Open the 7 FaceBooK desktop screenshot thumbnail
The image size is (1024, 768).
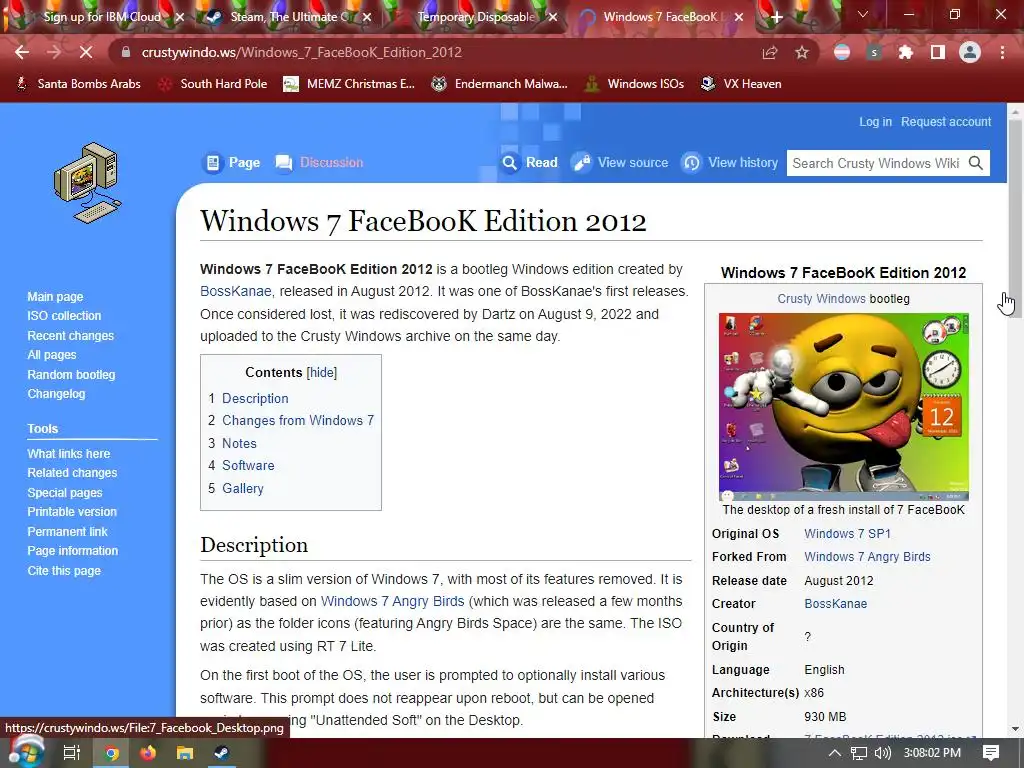844,407
